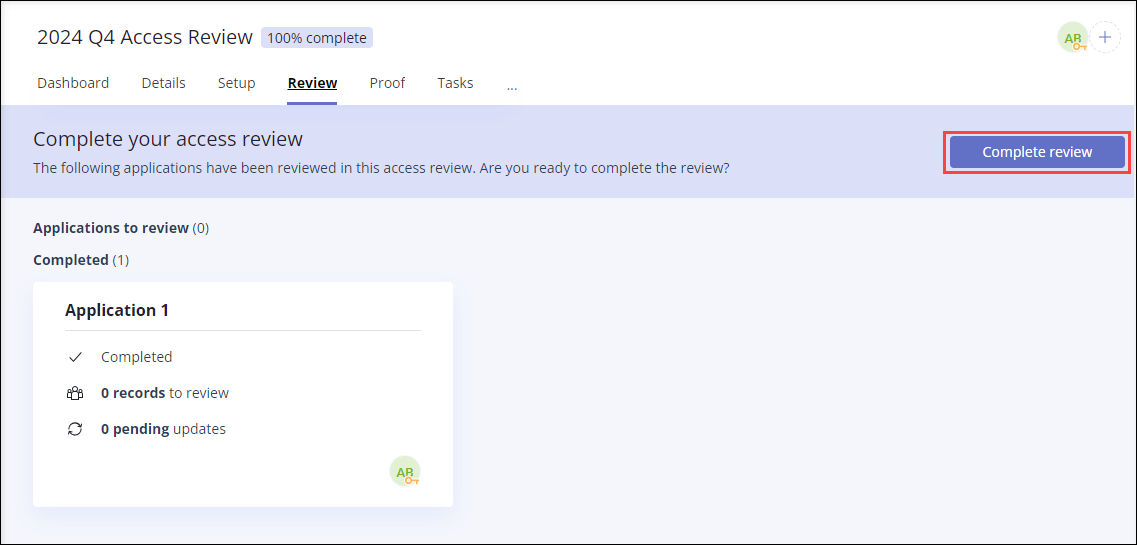This screenshot has height=545, width=1137.
Task: Click the people icon beside records to review
Action: point(75,394)
